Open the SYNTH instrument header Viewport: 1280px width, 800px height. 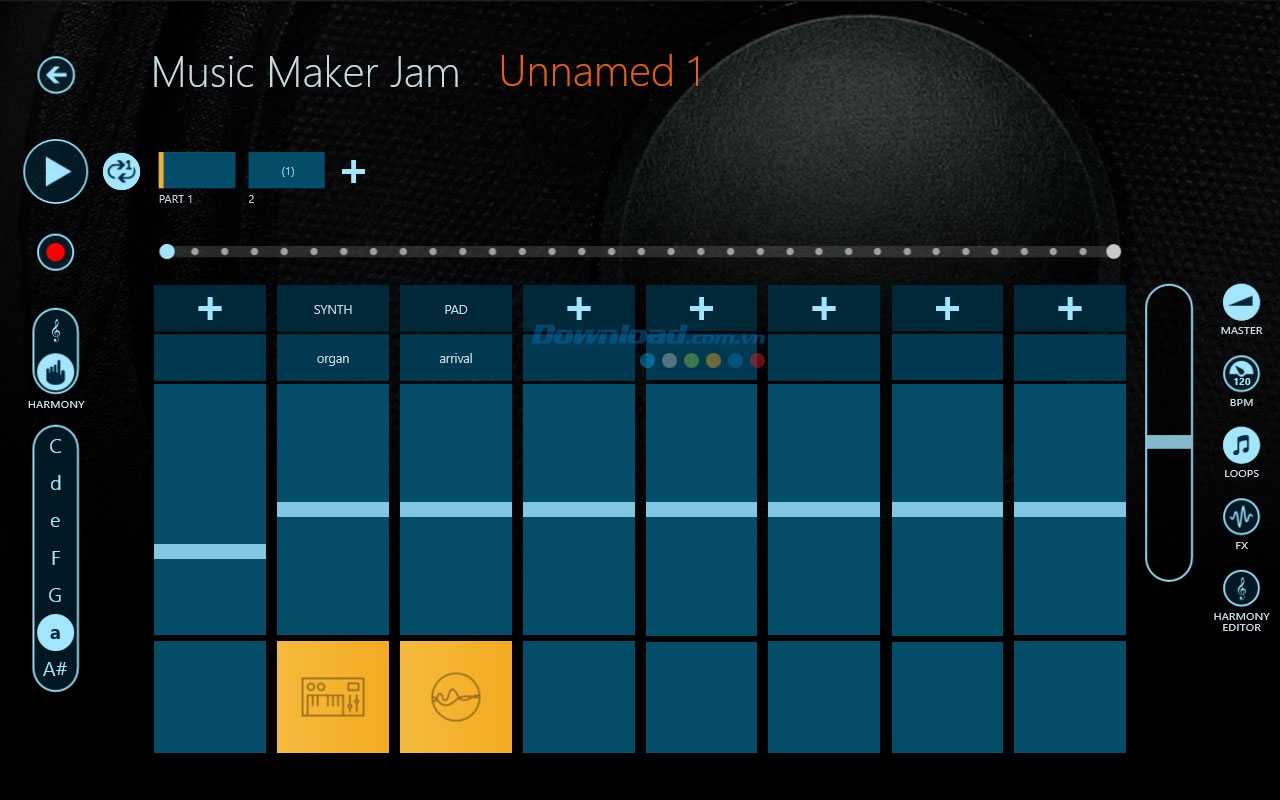pyautogui.click(x=333, y=309)
